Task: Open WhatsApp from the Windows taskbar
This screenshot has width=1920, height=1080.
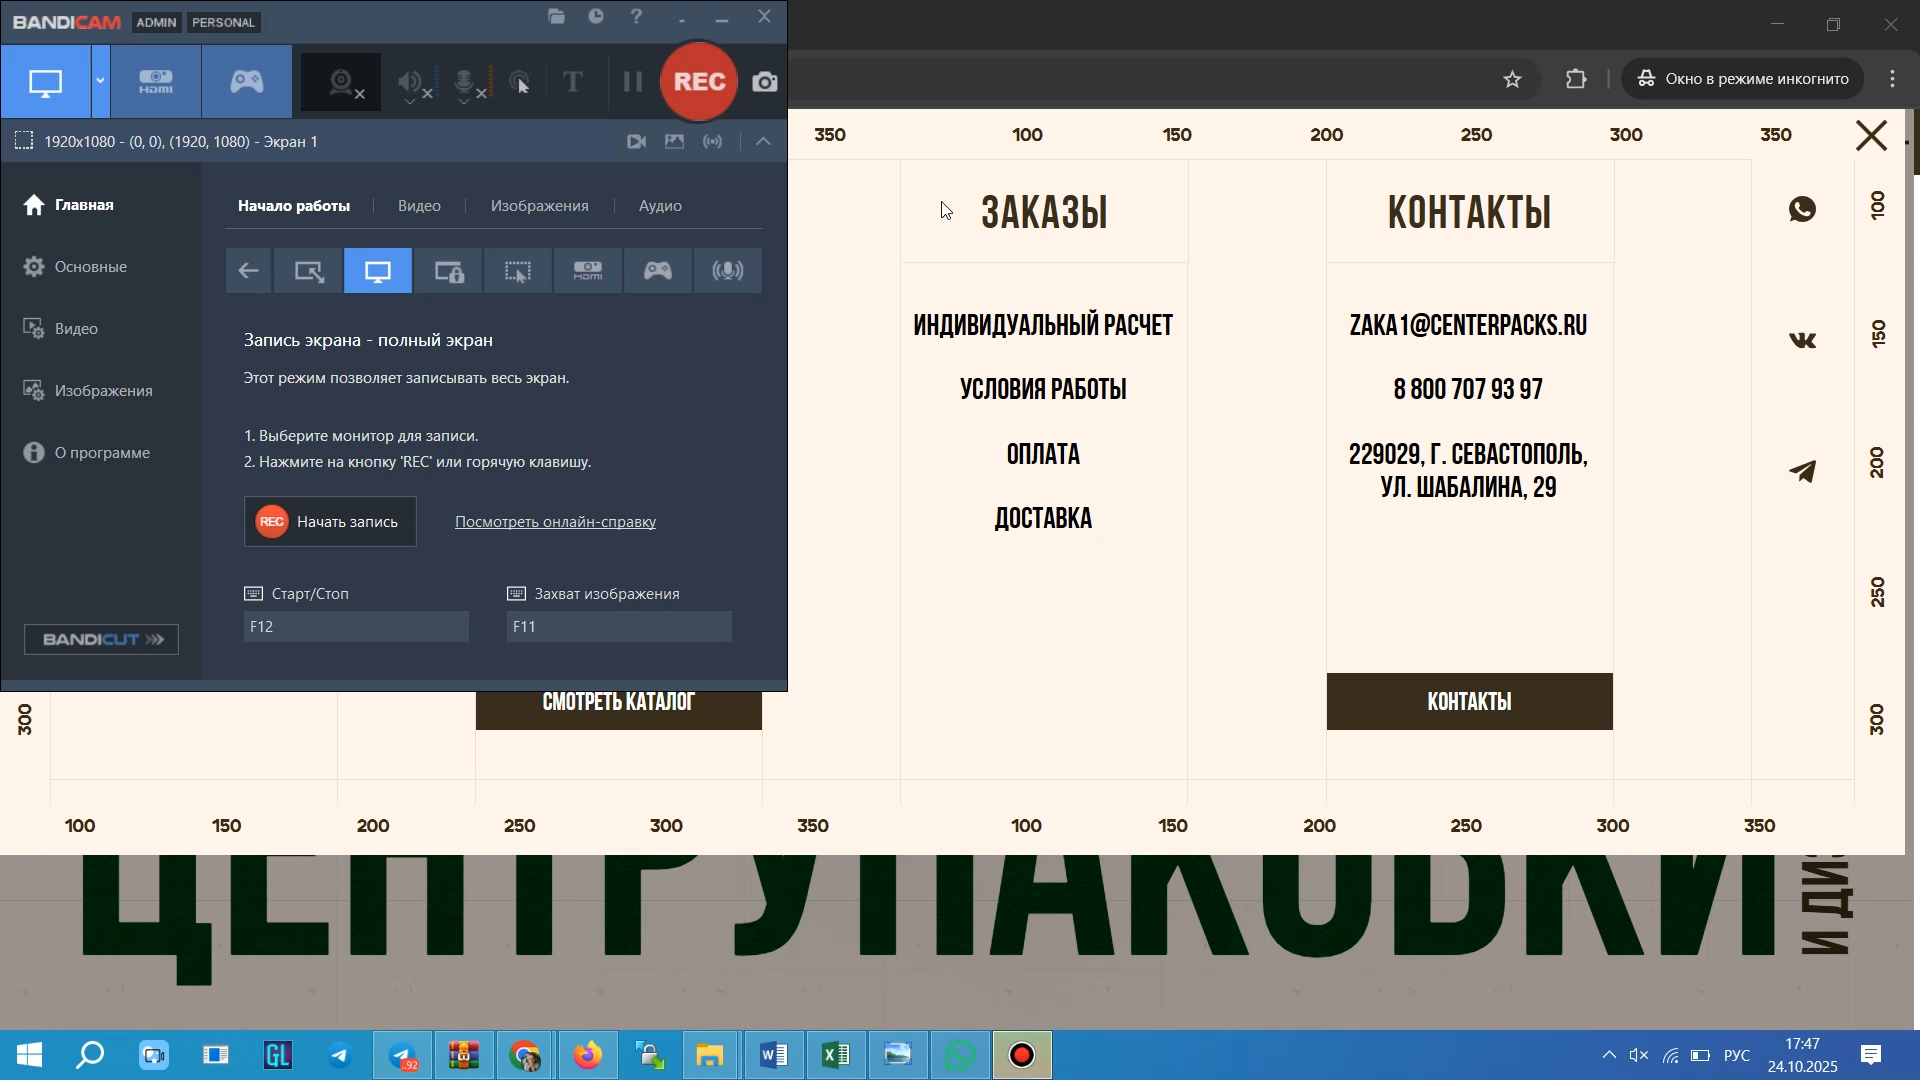Action: pyautogui.click(x=960, y=1055)
